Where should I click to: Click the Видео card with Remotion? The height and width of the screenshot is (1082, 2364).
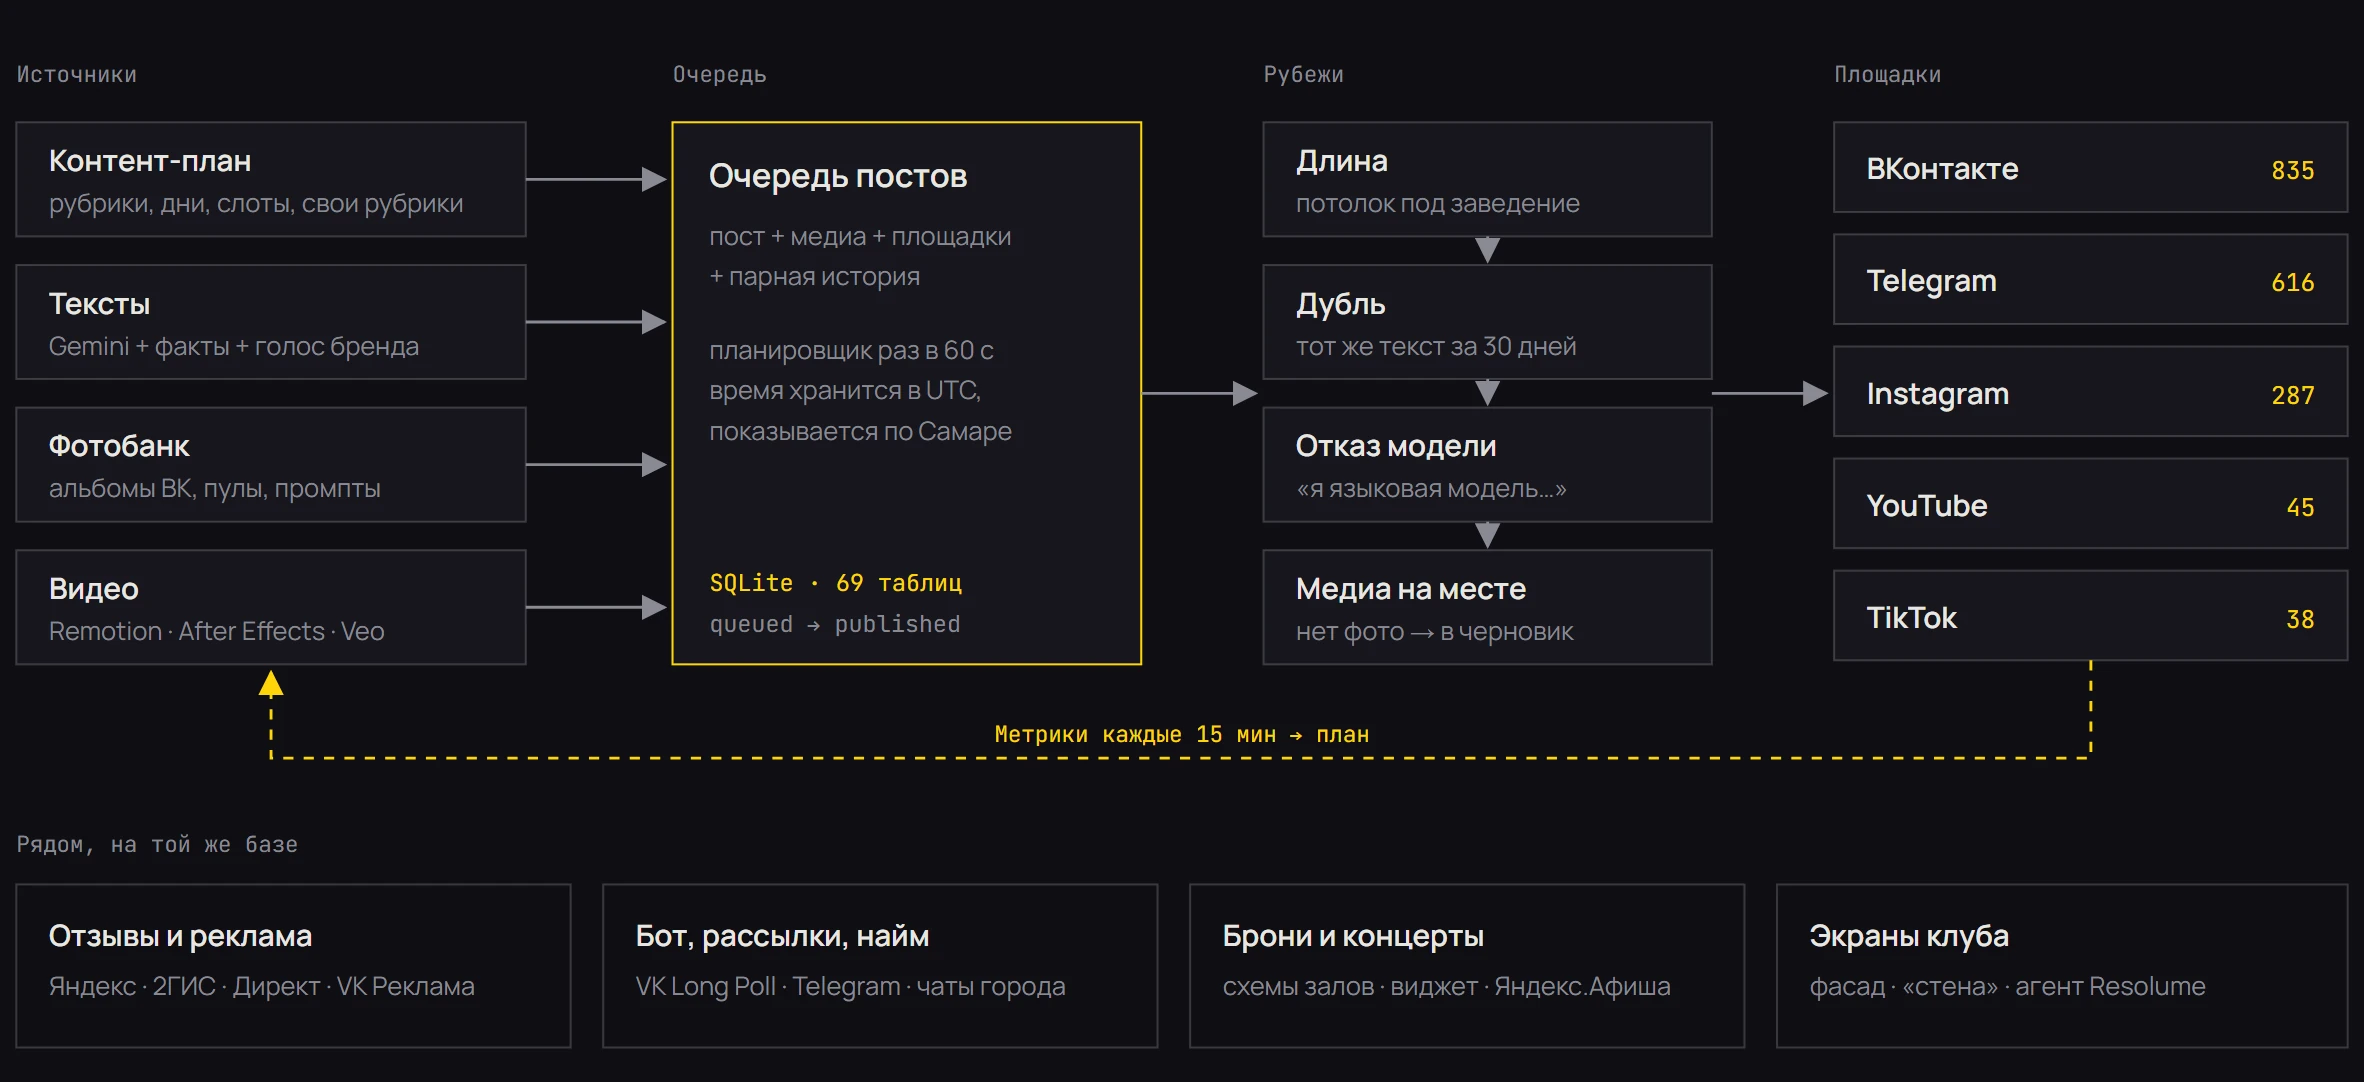coord(271,607)
